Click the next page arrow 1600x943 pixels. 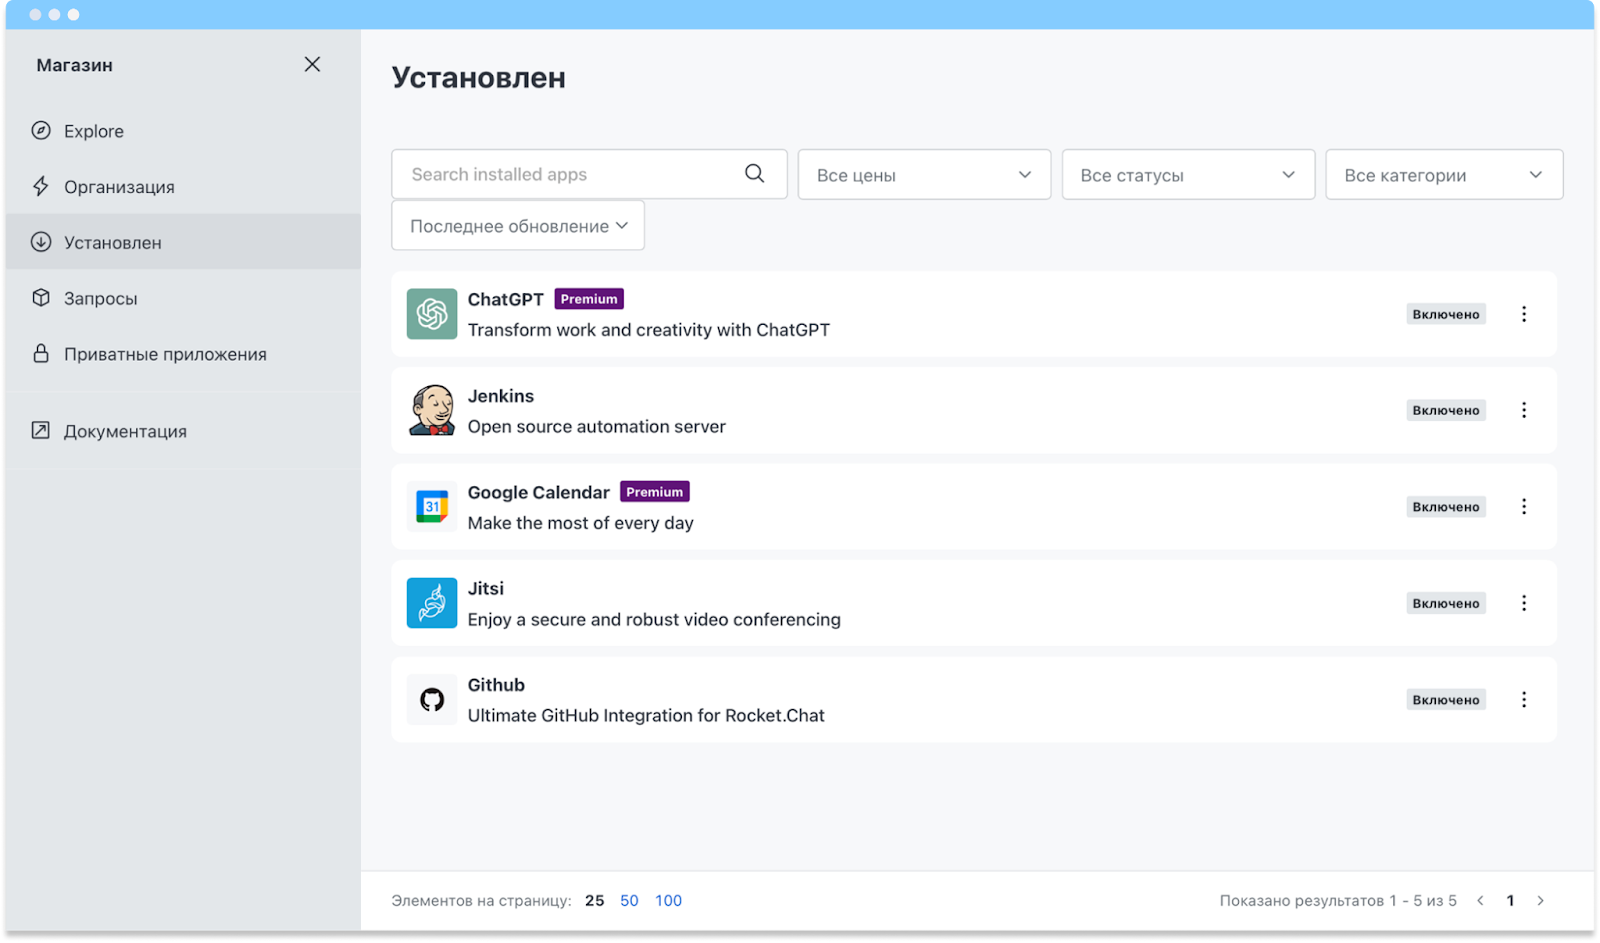1541,899
